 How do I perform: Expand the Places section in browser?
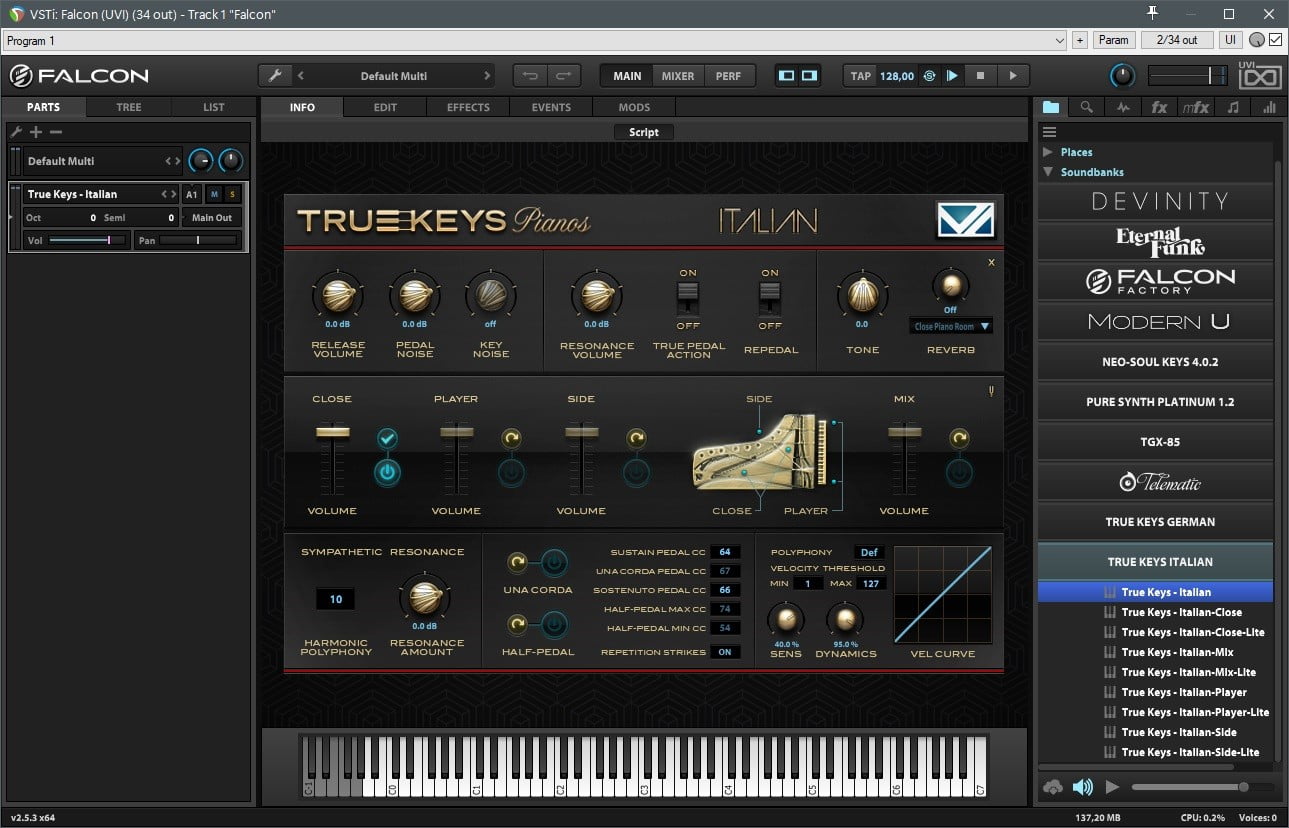pos(1048,152)
